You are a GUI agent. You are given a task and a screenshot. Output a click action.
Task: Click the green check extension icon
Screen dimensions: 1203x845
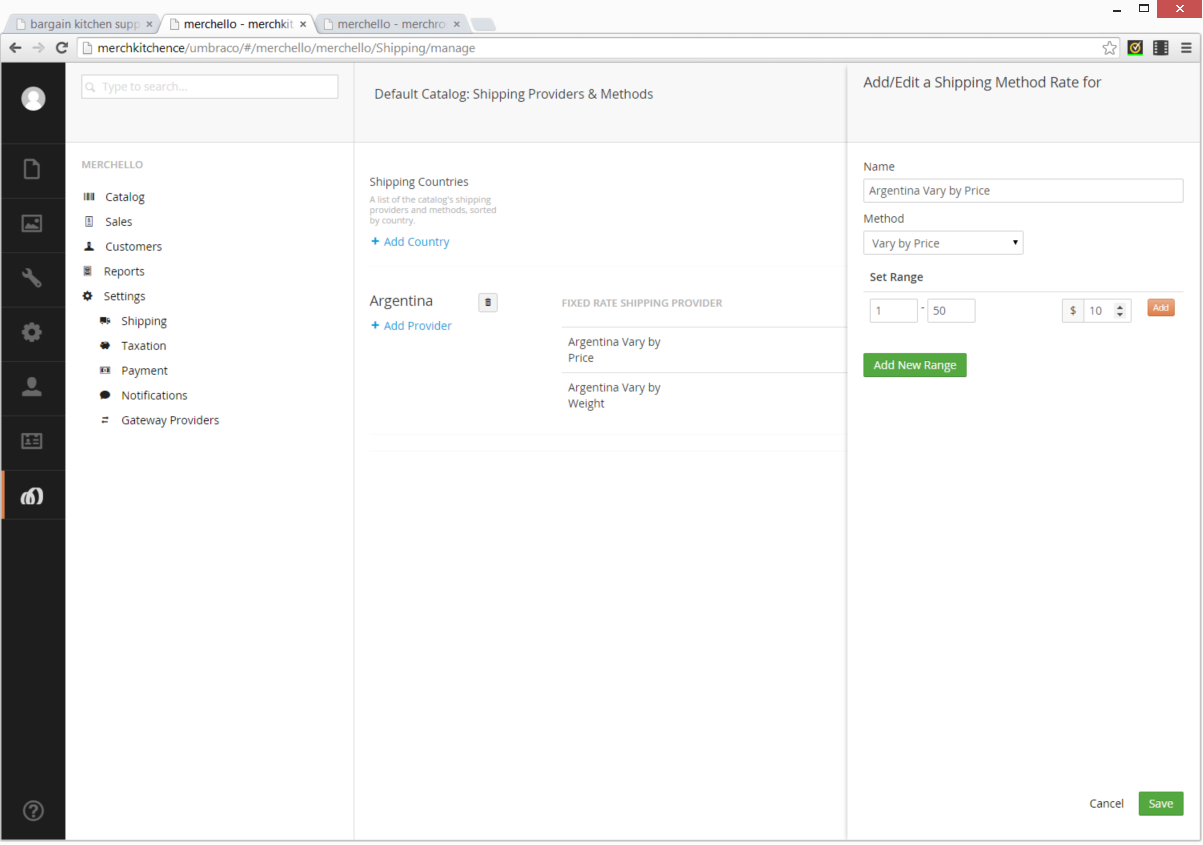tap(1135, 47)
